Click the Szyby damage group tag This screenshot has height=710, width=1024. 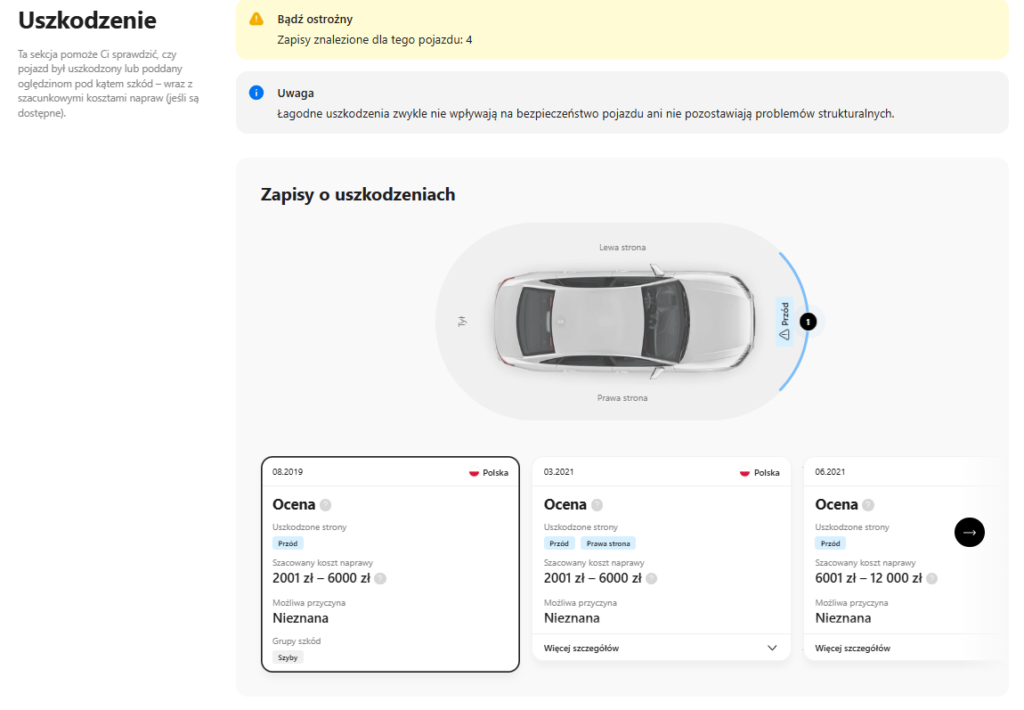tap(288, 658)
